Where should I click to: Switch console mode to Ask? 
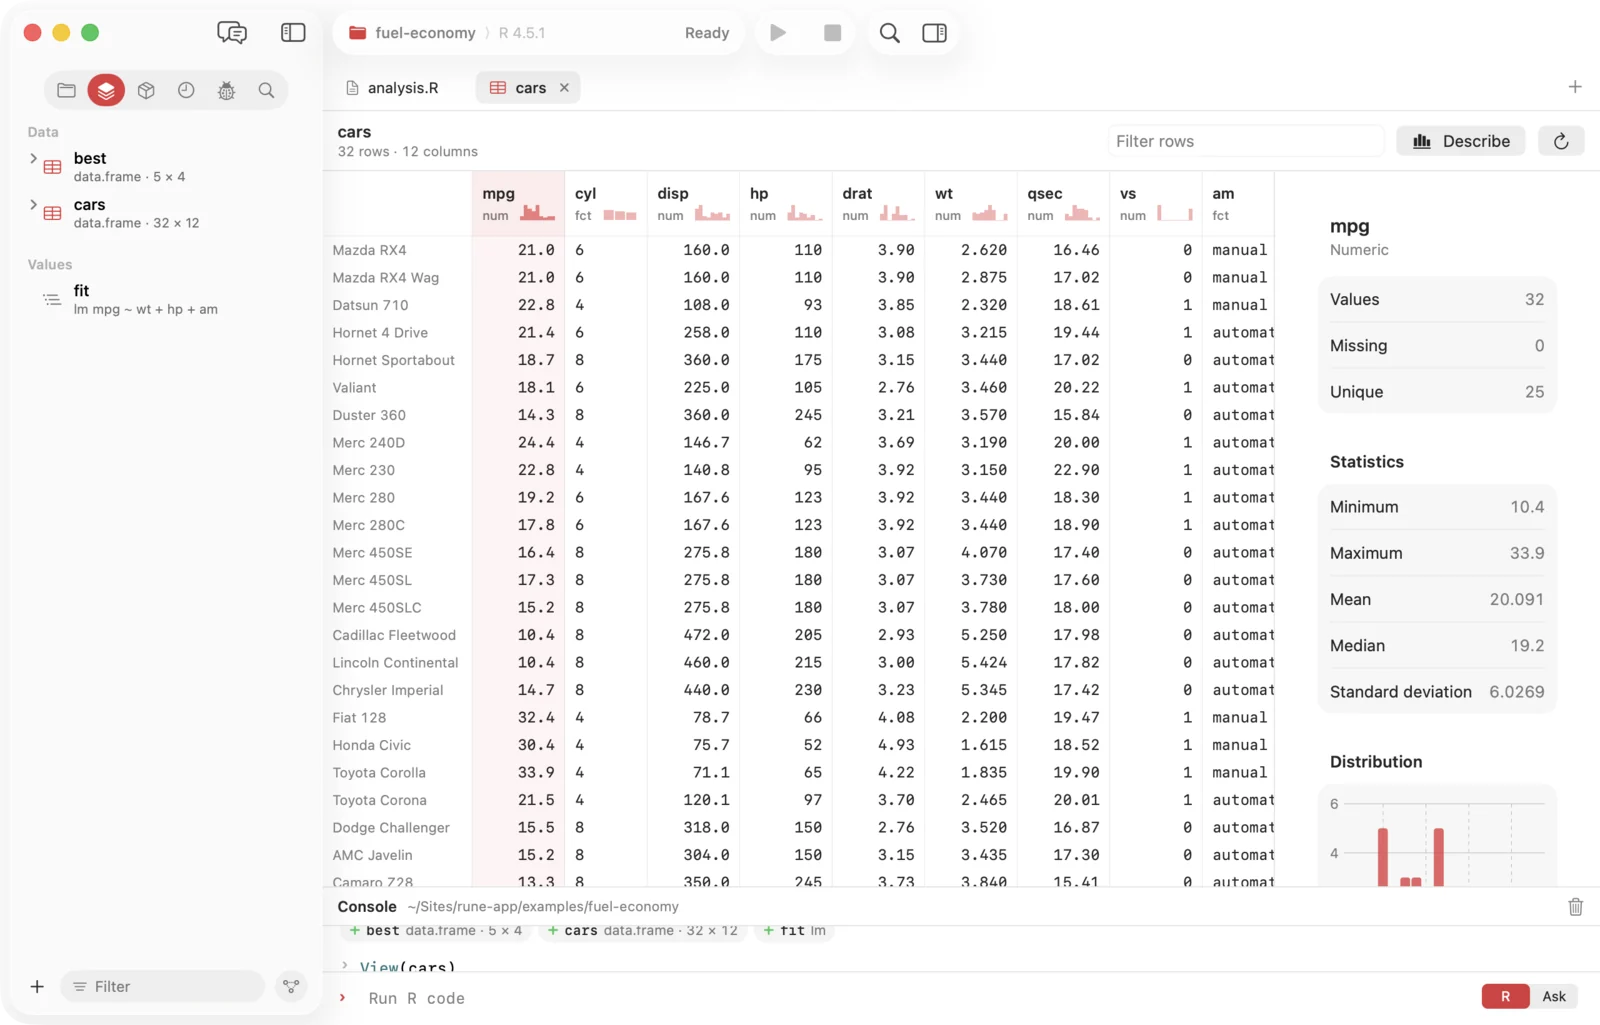[x=1554, y=996]
